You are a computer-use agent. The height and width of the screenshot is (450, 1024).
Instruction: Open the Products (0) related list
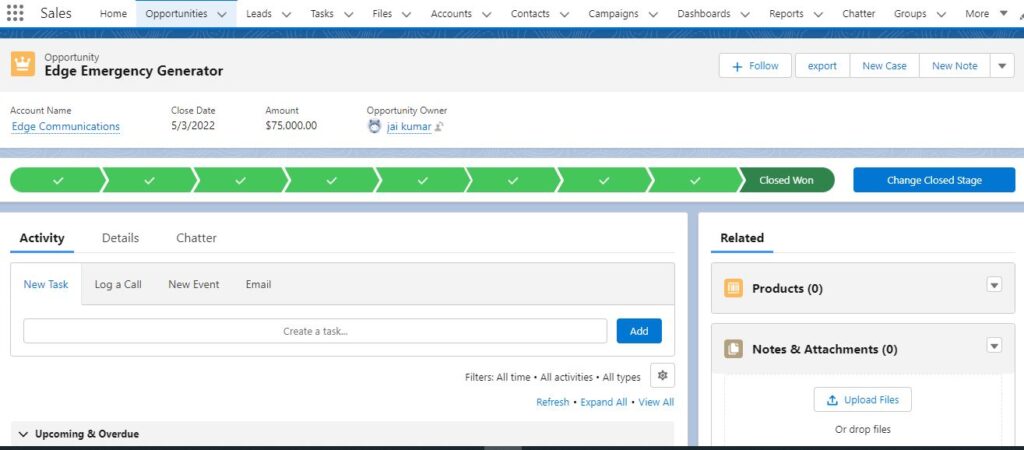pos(787,288)
